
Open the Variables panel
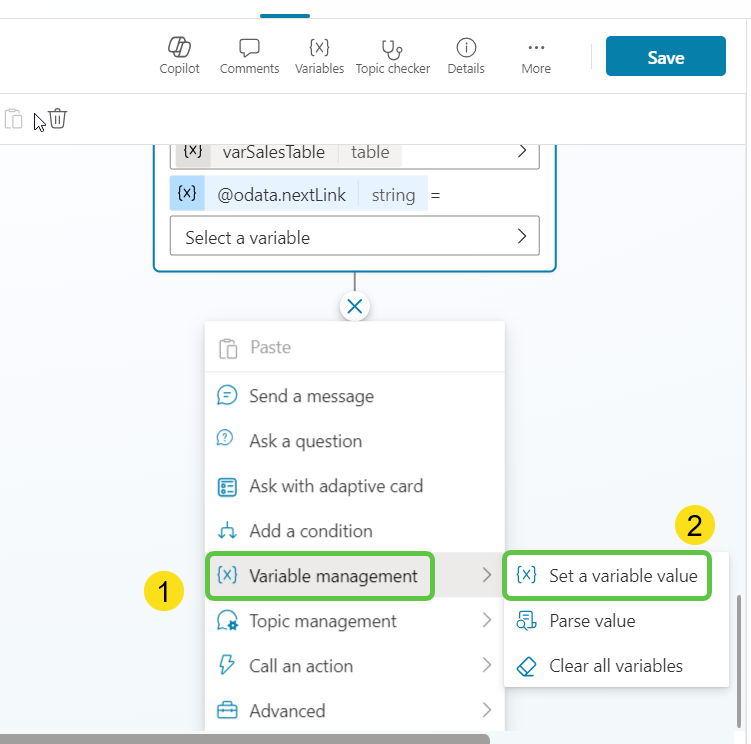tap(319, 56)
